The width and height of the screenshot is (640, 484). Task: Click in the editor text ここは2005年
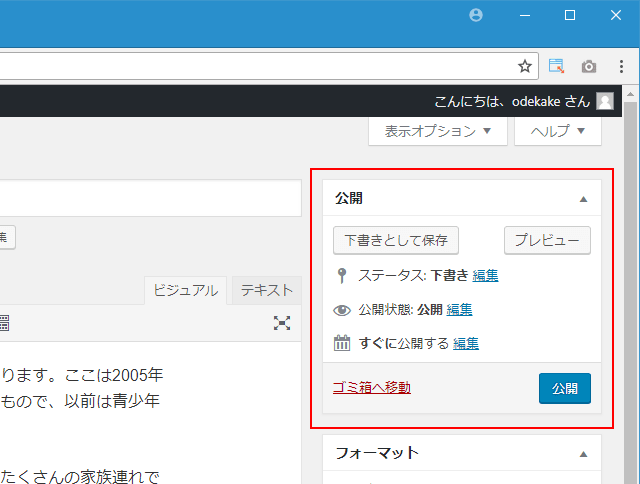[x=114, y=375]
